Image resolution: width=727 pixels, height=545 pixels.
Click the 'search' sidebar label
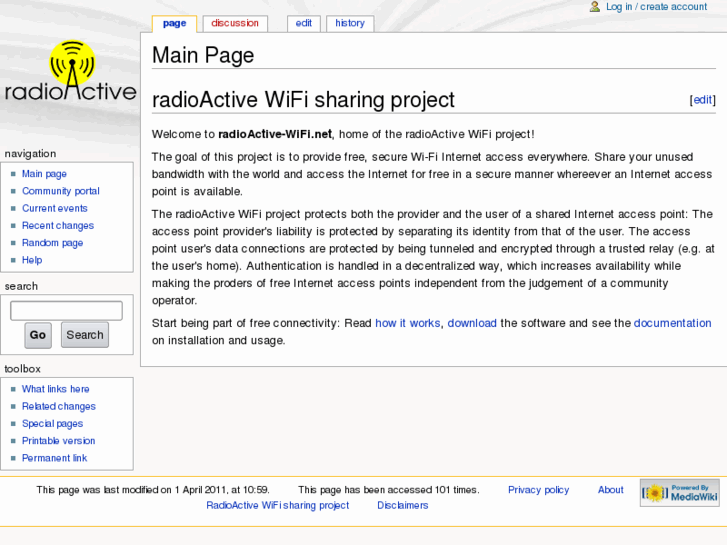click(x=21, y=286)
